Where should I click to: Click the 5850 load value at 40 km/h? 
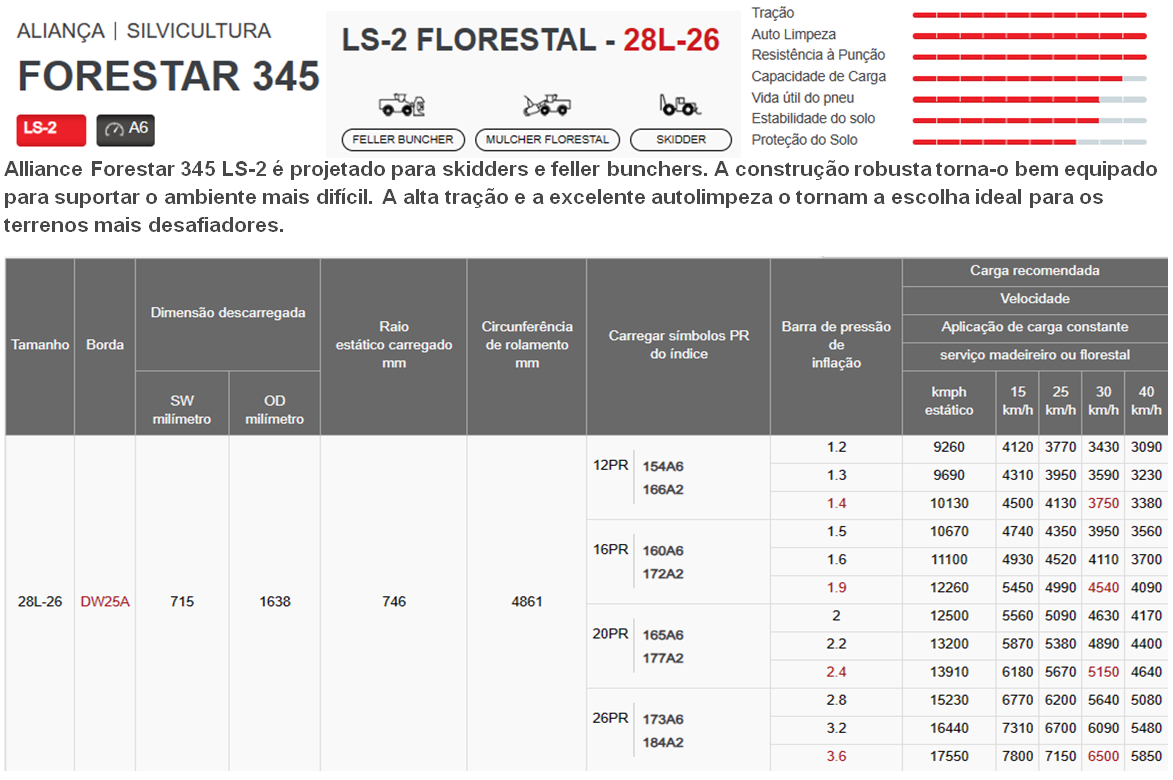(1146, 757)
